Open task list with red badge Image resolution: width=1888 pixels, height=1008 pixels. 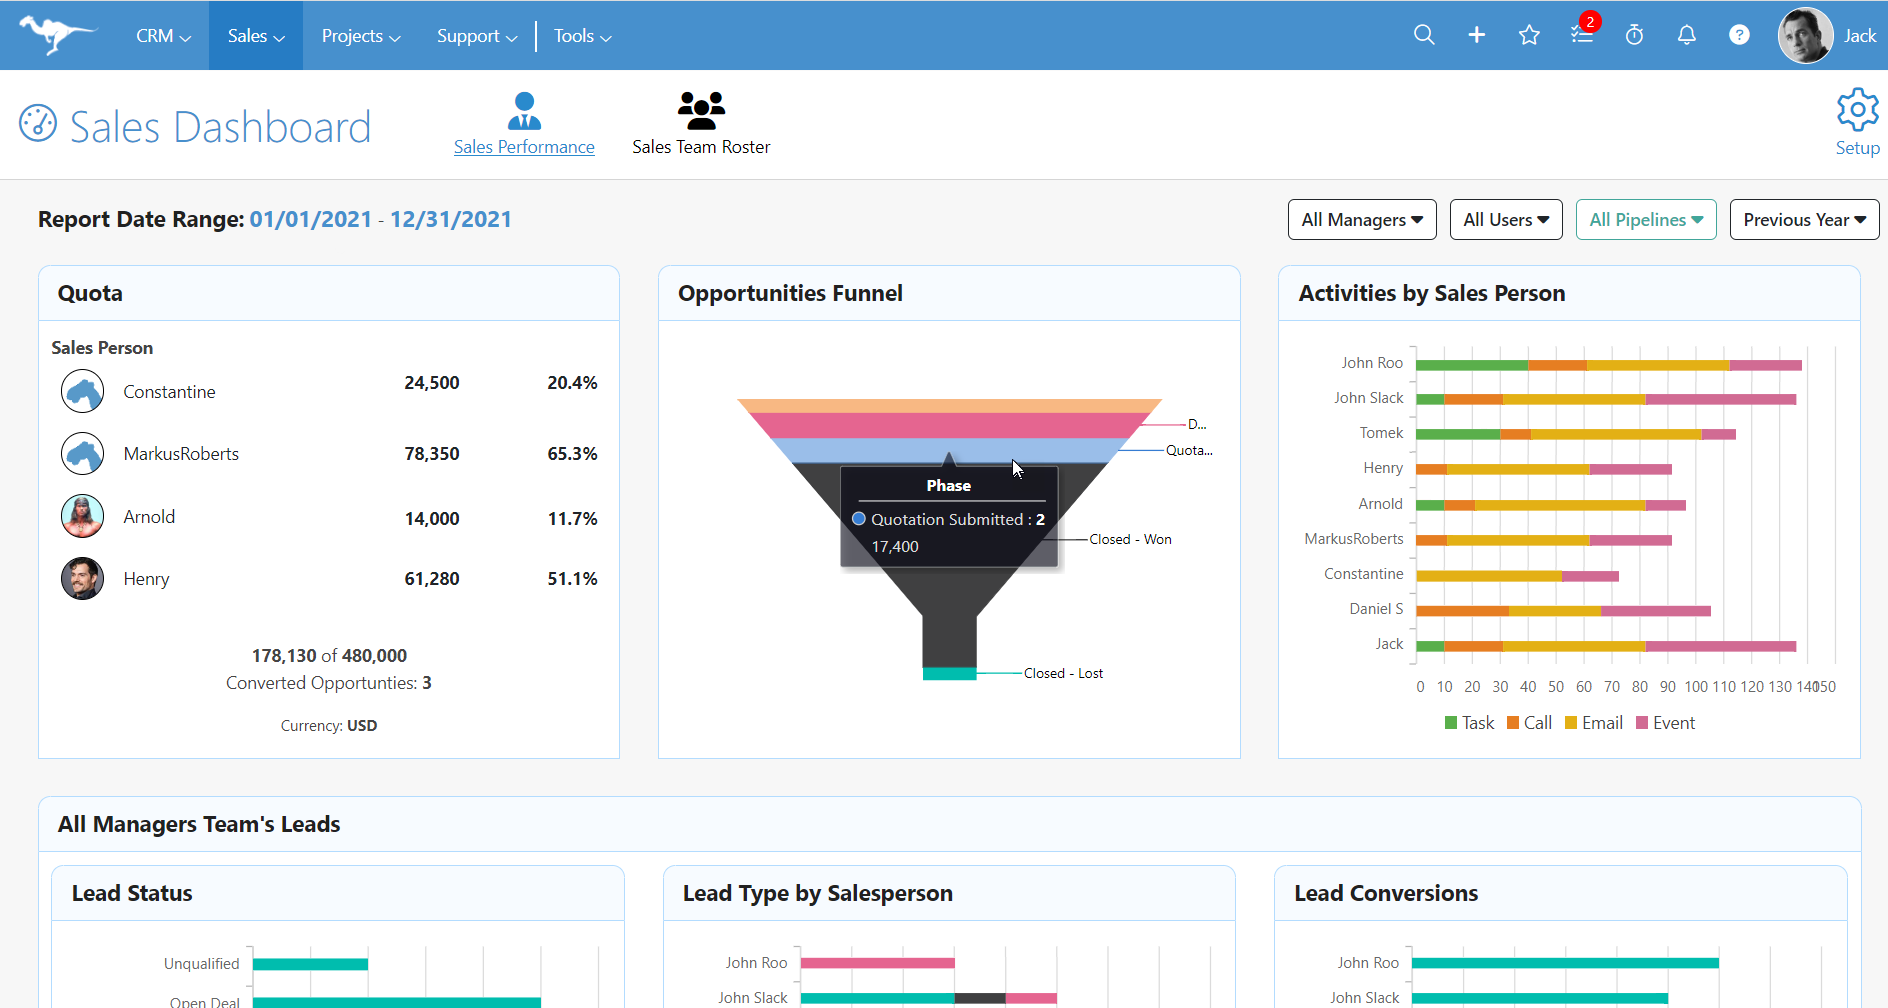(1582, 35)
